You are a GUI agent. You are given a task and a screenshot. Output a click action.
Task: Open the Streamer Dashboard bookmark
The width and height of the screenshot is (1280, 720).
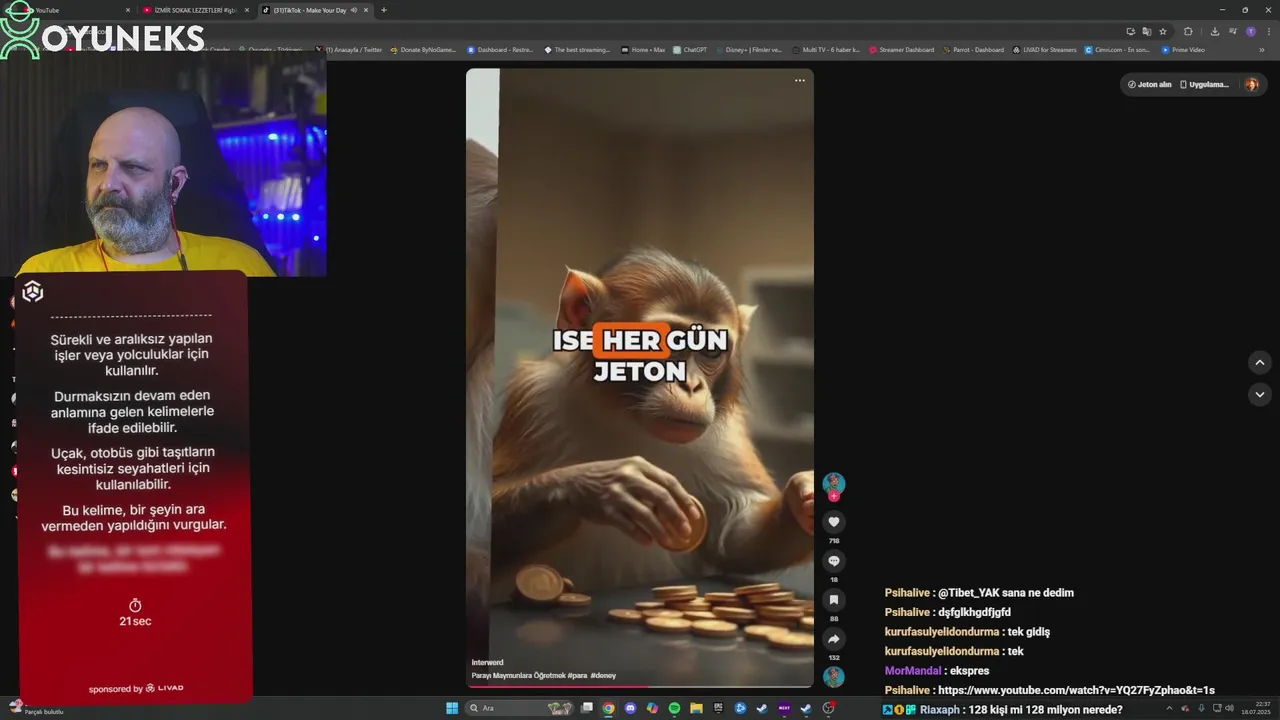click(x=902, y=49)
